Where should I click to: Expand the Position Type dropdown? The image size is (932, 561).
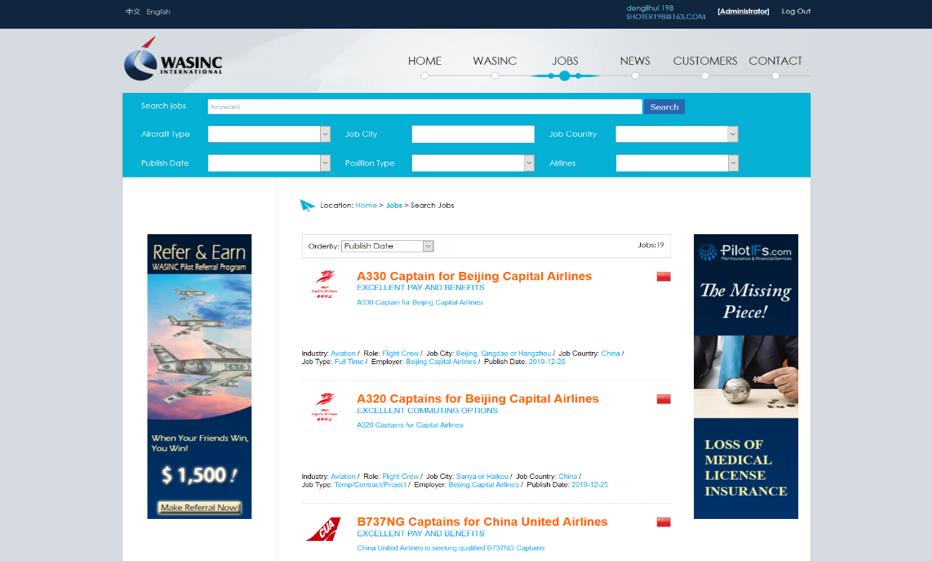(x=472, y=163)
